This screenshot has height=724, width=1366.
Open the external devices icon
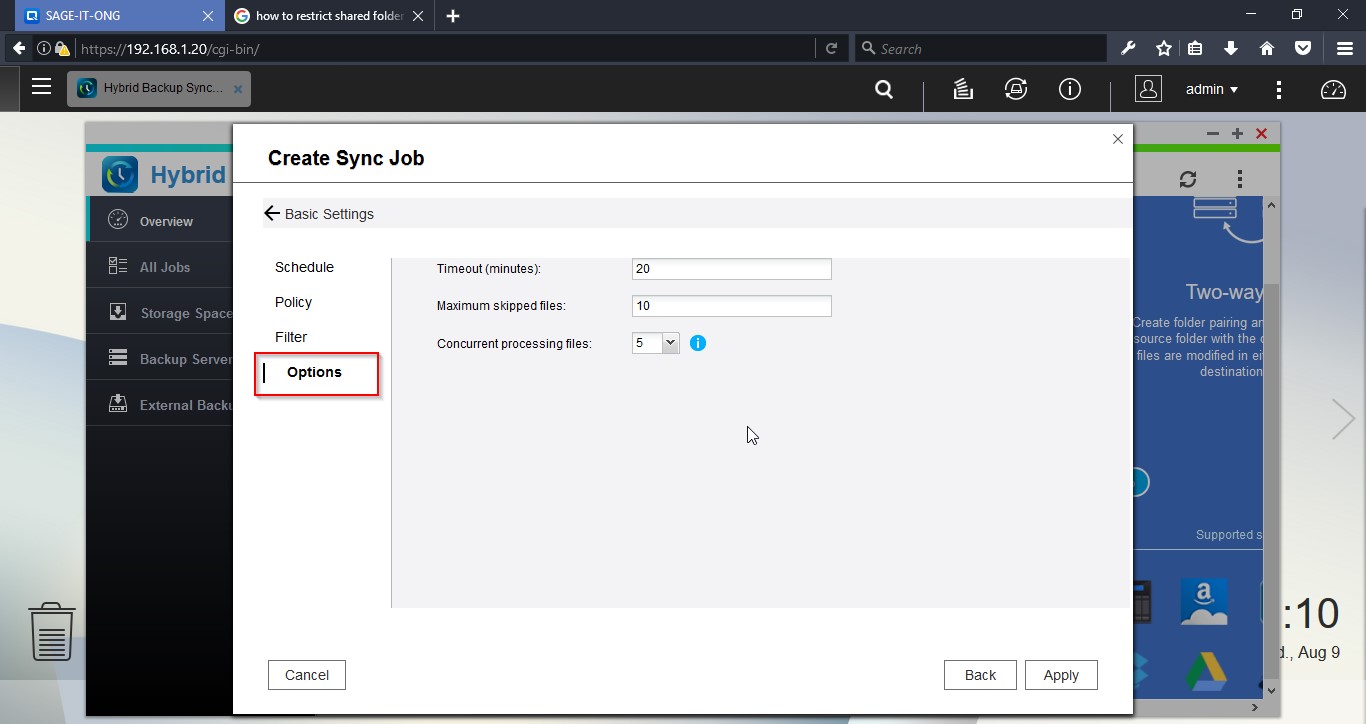click(x=1016, y=89)
